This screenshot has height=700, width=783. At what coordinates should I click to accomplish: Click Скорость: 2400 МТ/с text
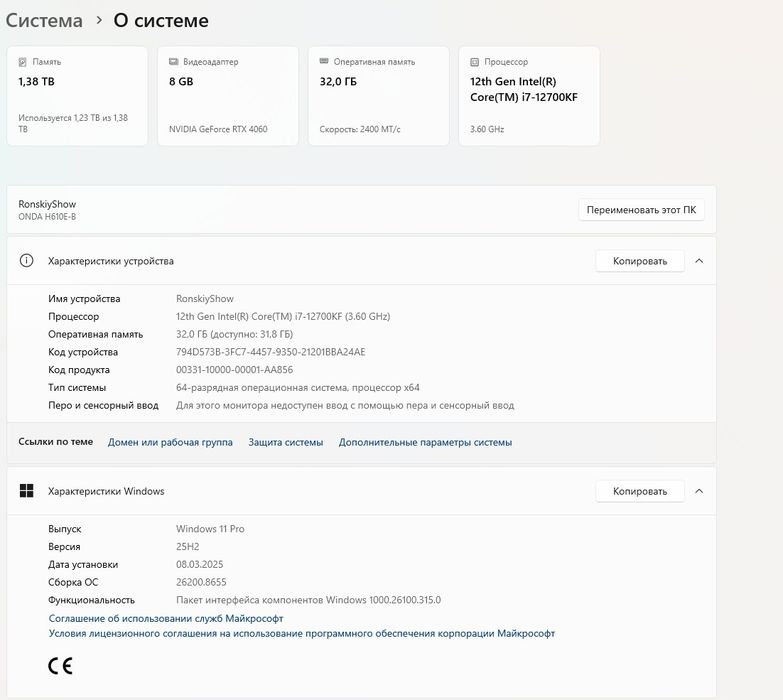coord(360,129)
